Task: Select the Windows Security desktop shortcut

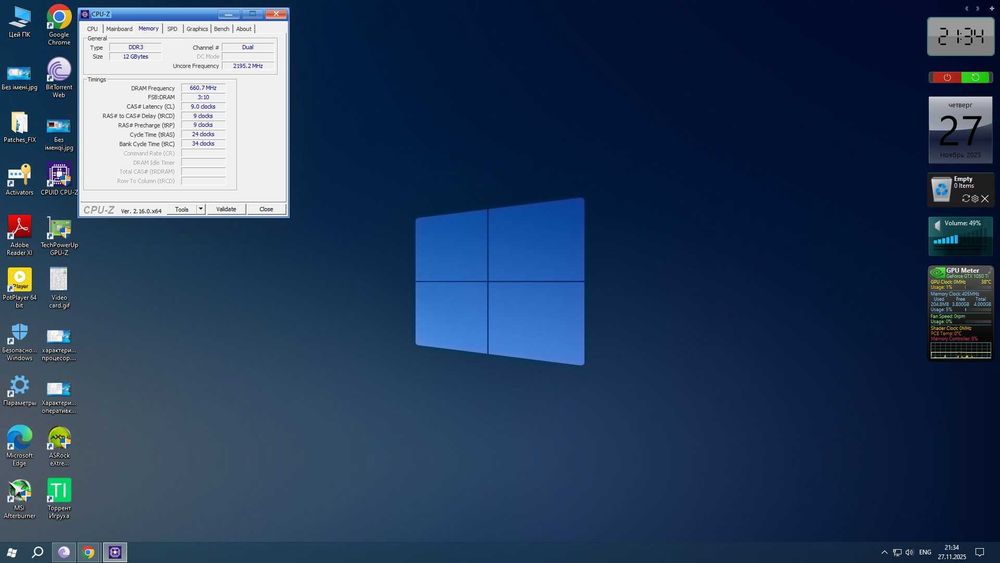Action: click(19, 341)
